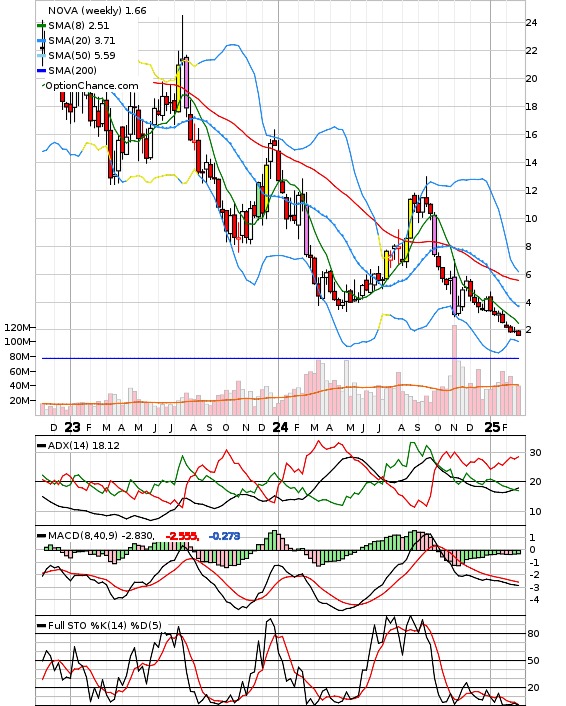This screenshot has height=706, width=566.
Task: Click the SMA(20) 3.71 legend label
Action: pos(82,41)
